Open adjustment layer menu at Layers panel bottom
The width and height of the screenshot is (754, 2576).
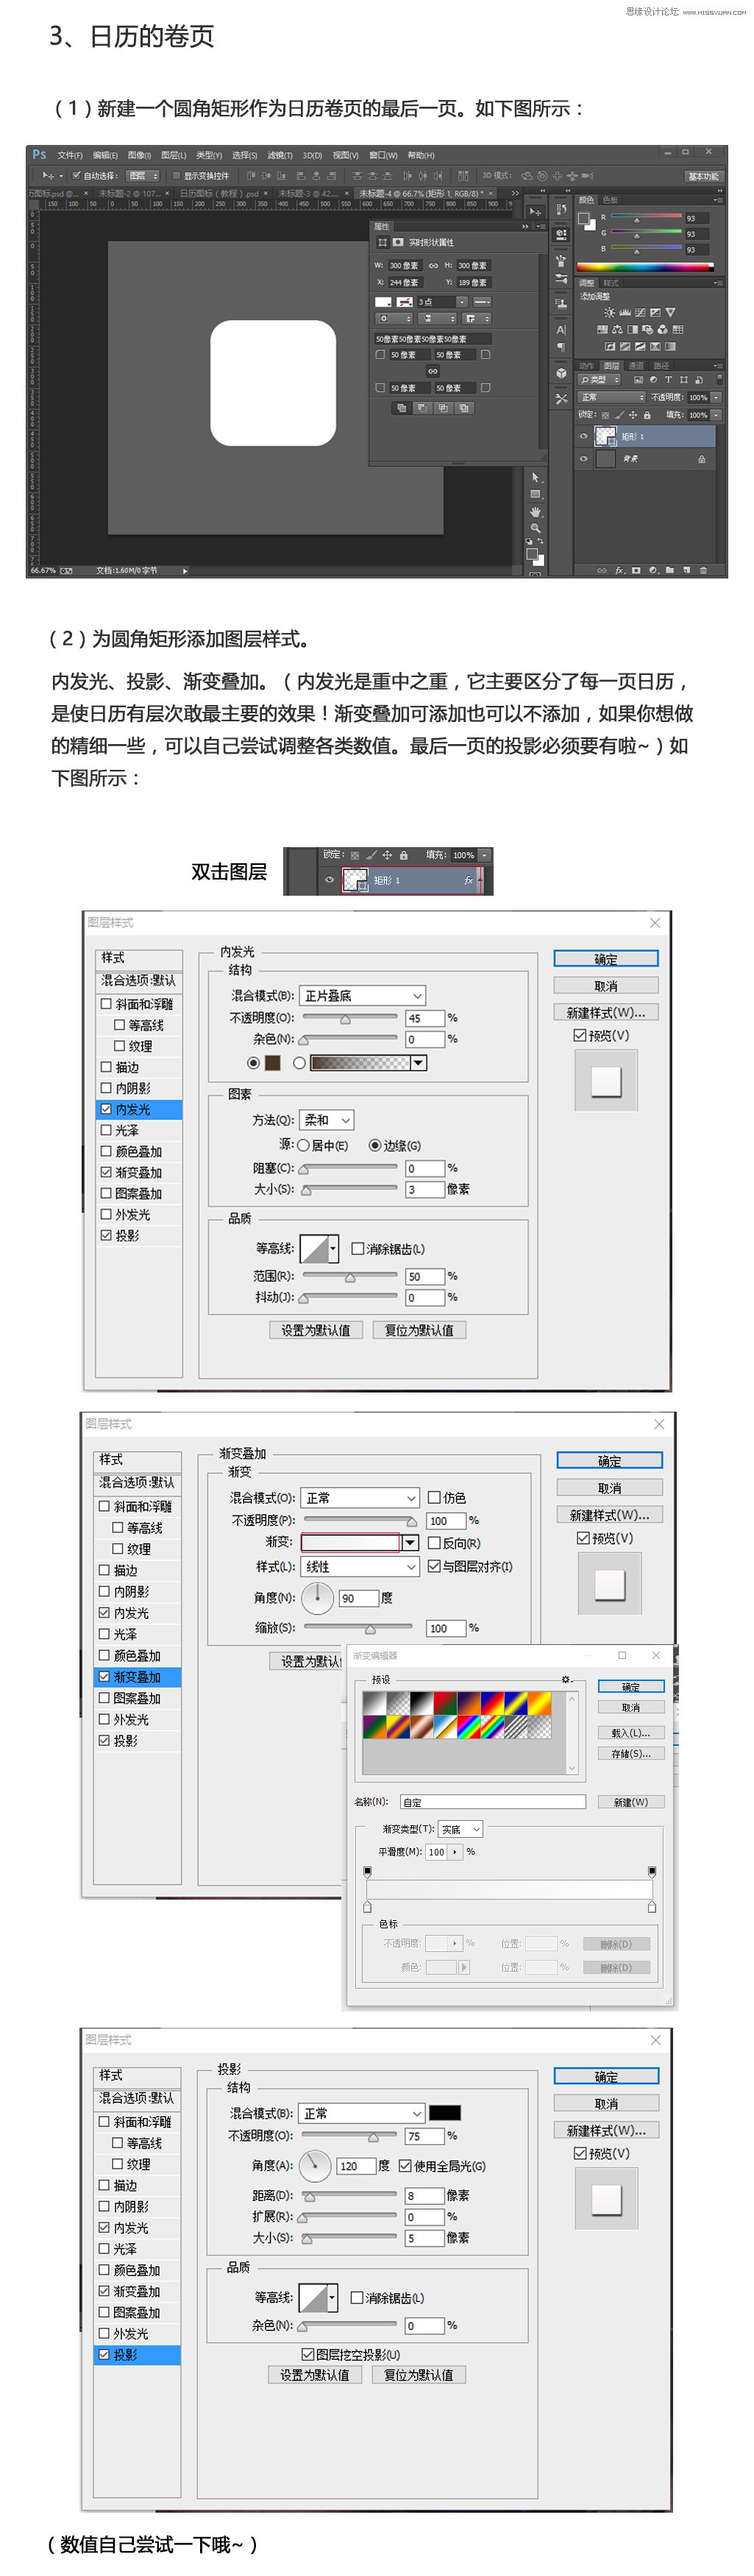tap(653, 570)
